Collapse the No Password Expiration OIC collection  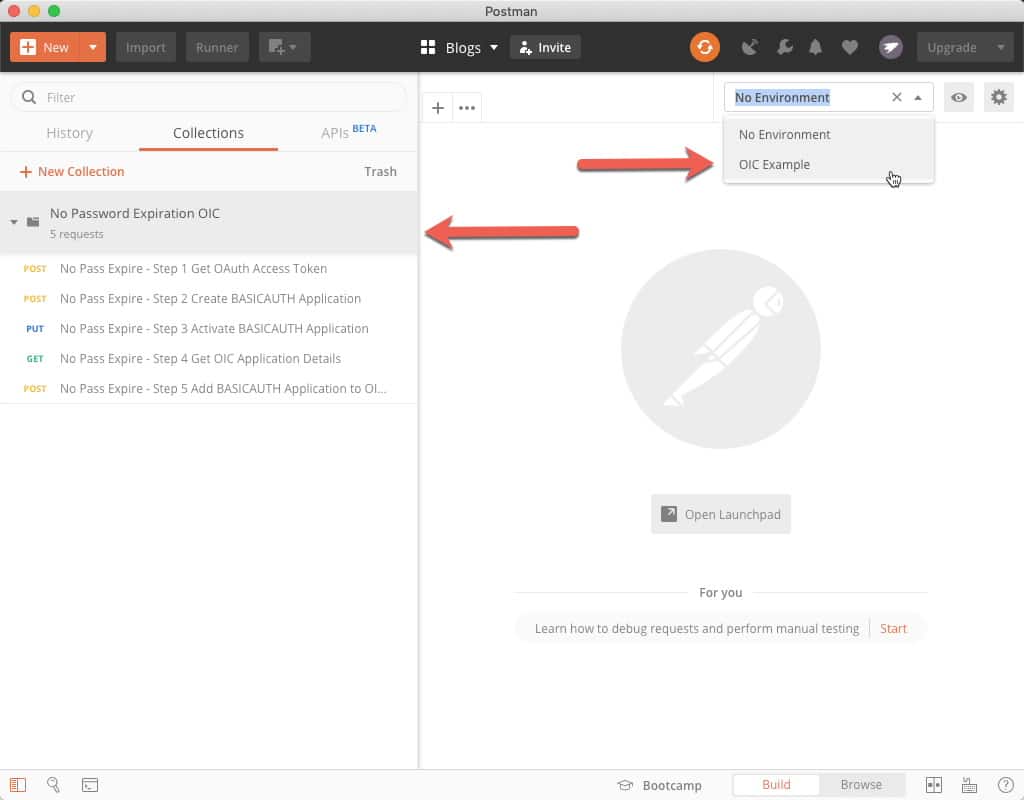pyautogui.click(x=14, y=213)
